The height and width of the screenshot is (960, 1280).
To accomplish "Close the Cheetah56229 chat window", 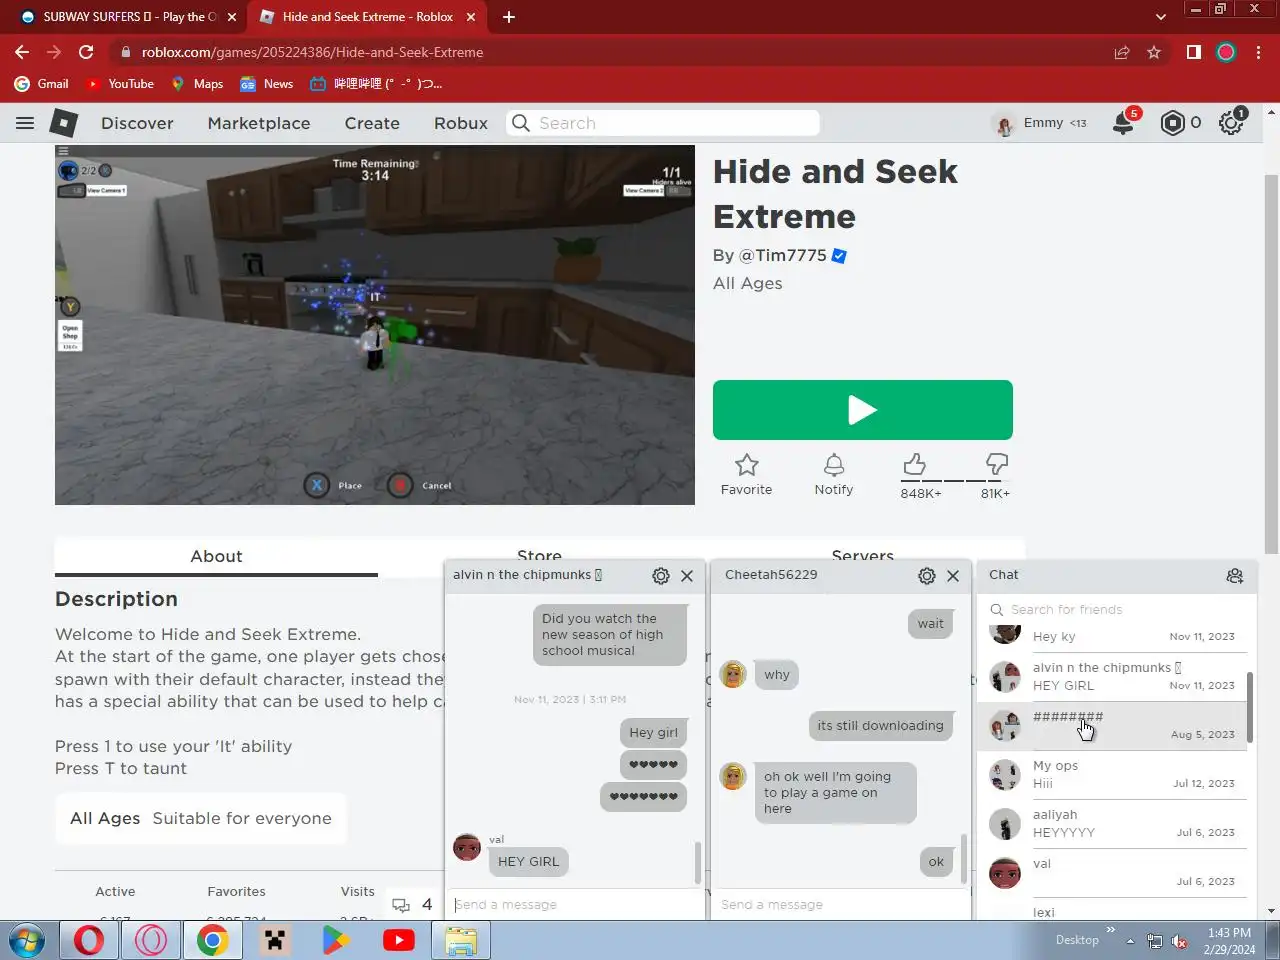I will (x=953, y=576).
